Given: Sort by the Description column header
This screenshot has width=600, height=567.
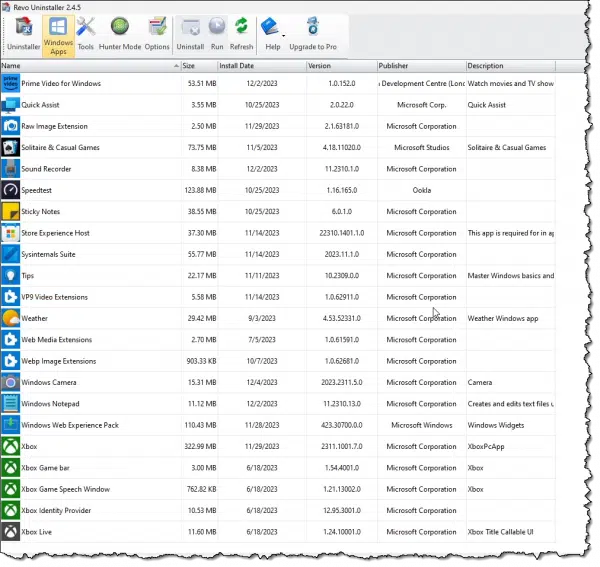Looking at the screenshot, I should 511,66.
